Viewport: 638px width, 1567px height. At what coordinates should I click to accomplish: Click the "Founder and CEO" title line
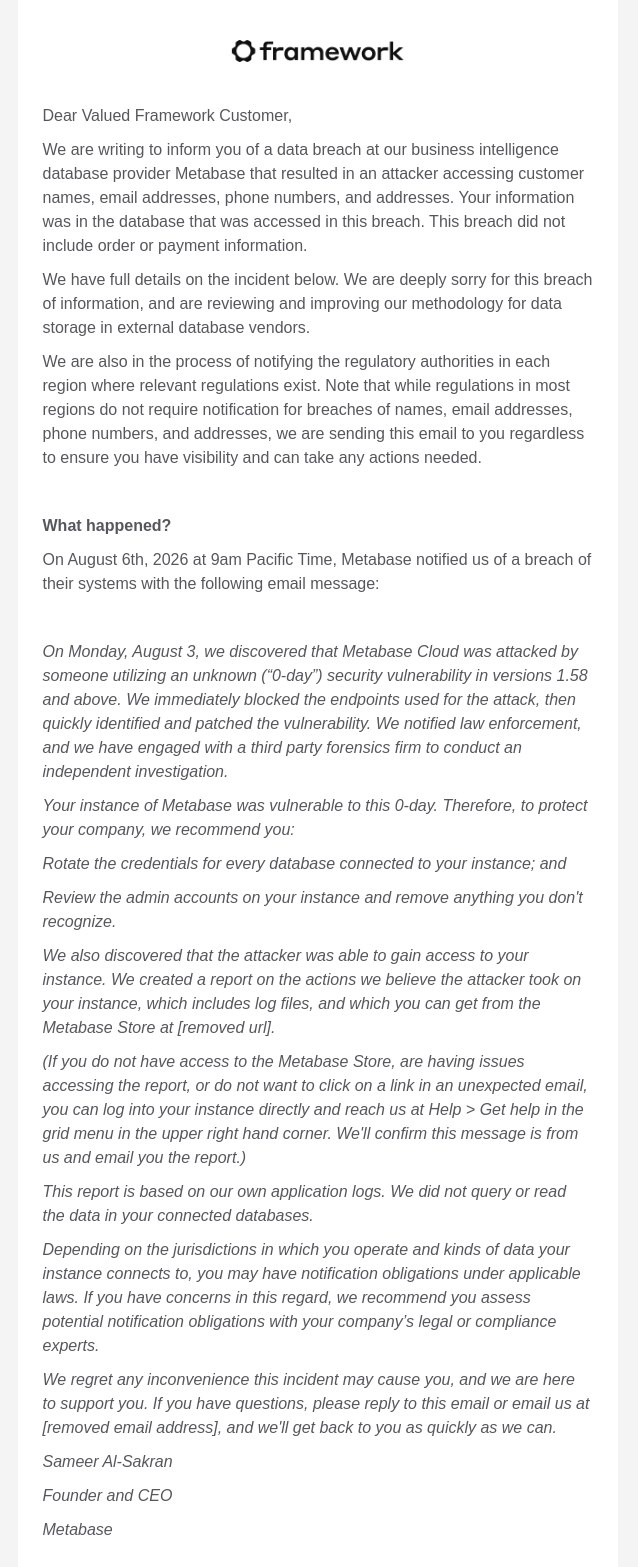pyautogui.click(x=107, y=1496)
